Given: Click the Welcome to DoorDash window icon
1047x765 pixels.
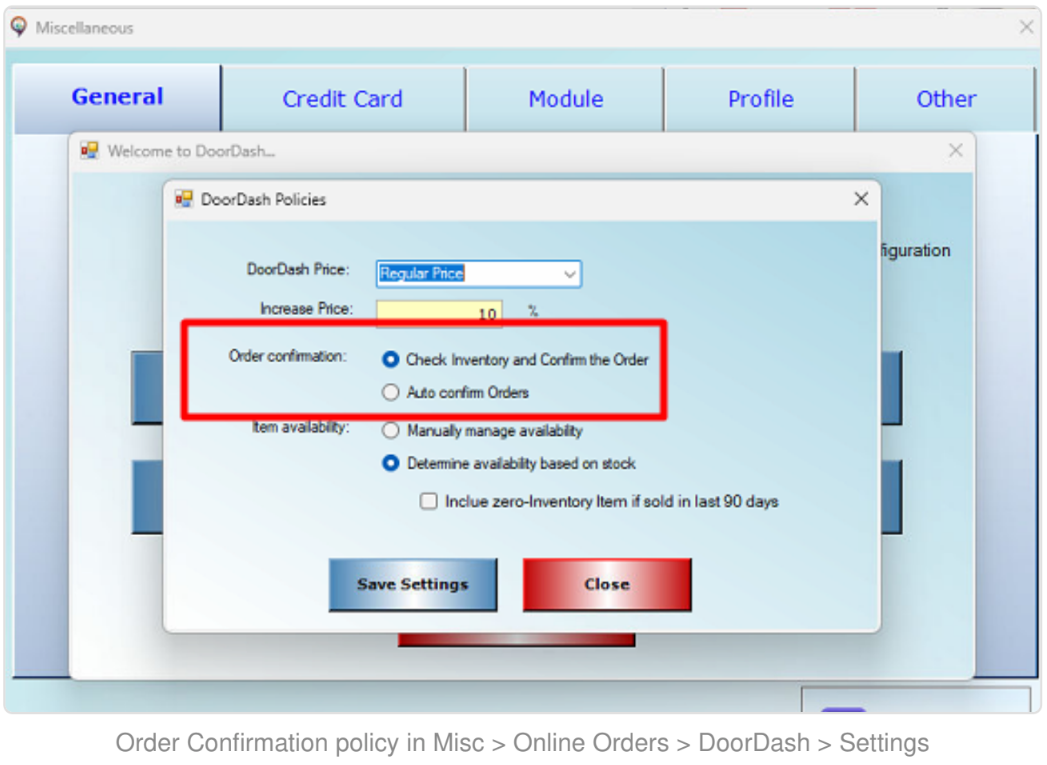Looking at the screenshot, I should click(x=89, y=151).
